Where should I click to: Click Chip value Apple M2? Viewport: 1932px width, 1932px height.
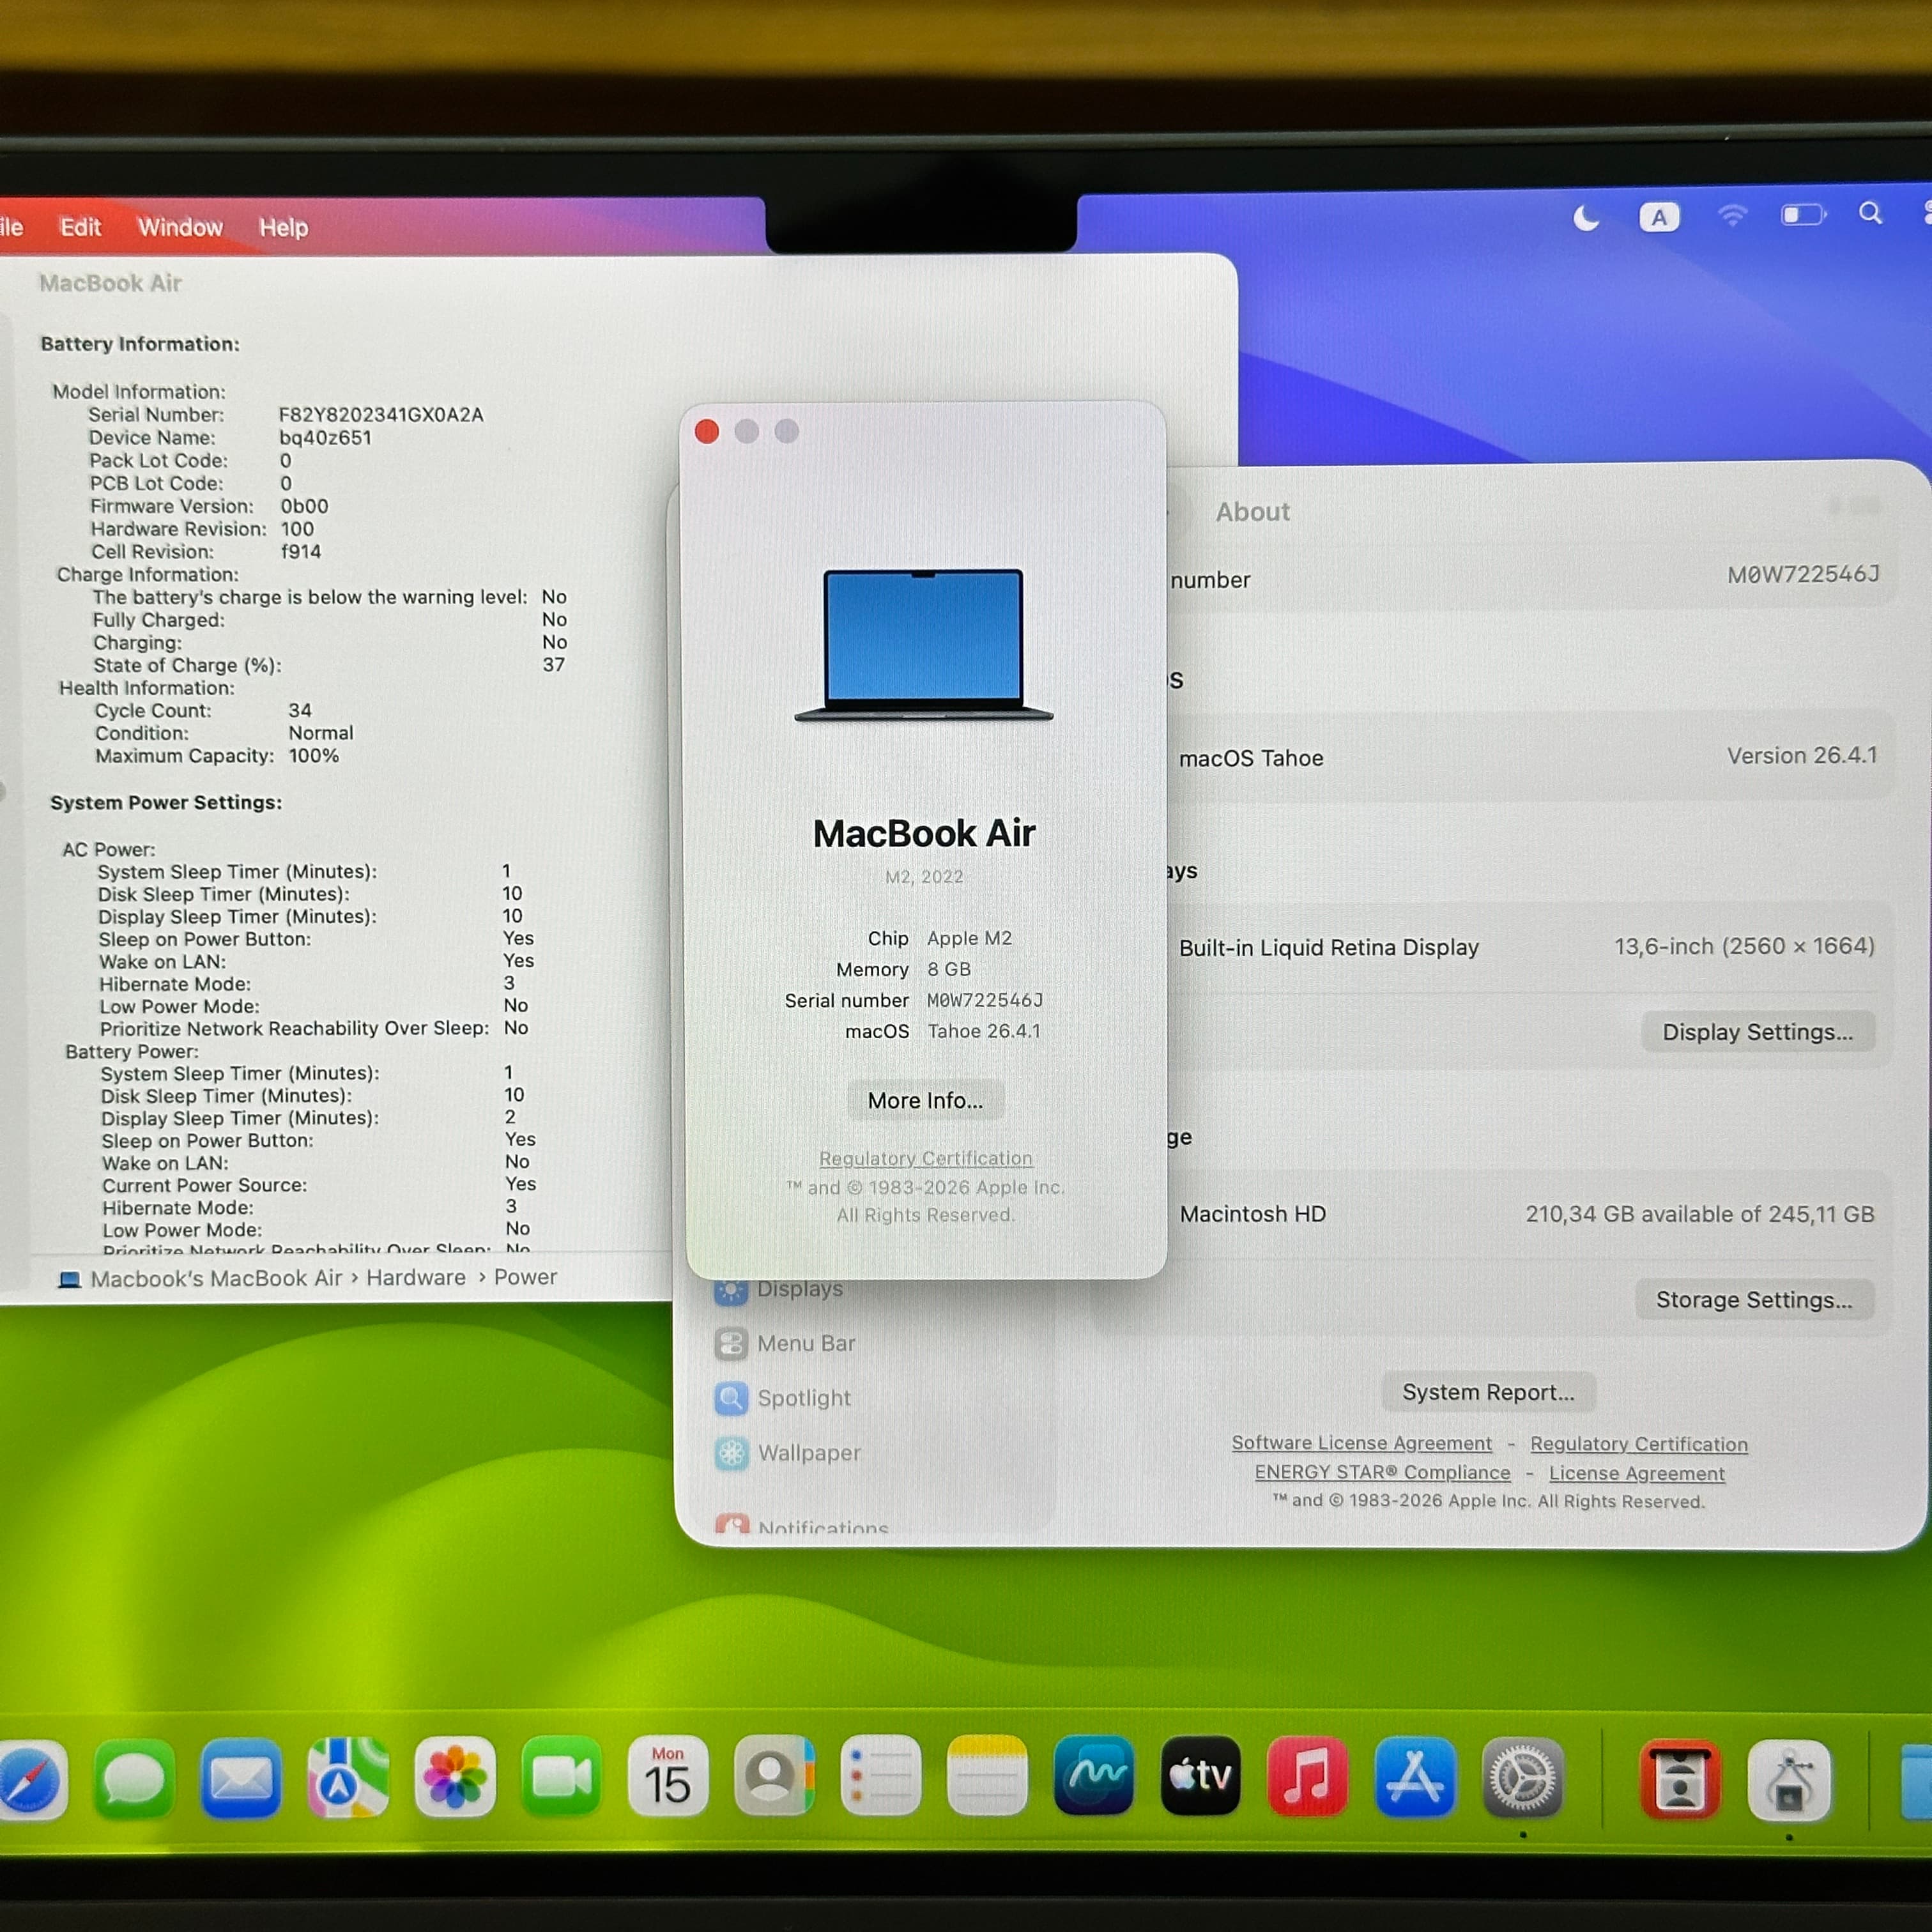click(969, 938)
